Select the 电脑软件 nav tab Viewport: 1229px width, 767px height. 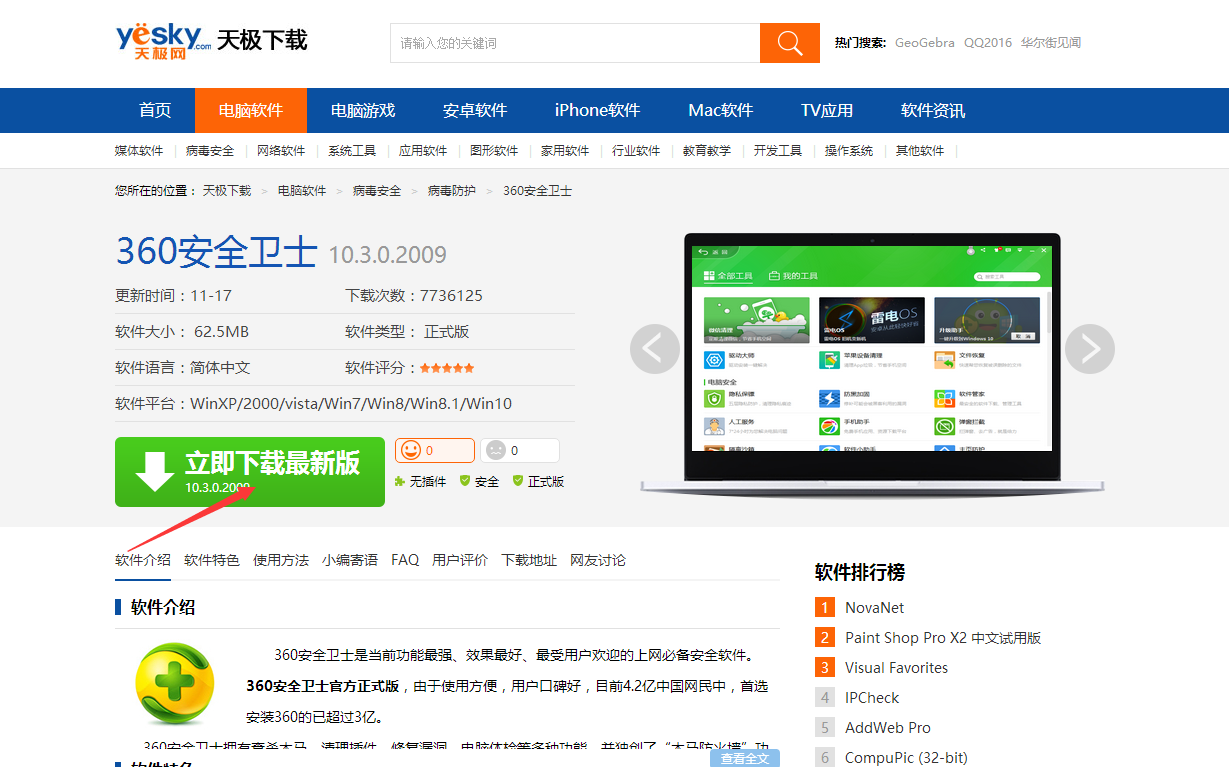tap(251, 110)
